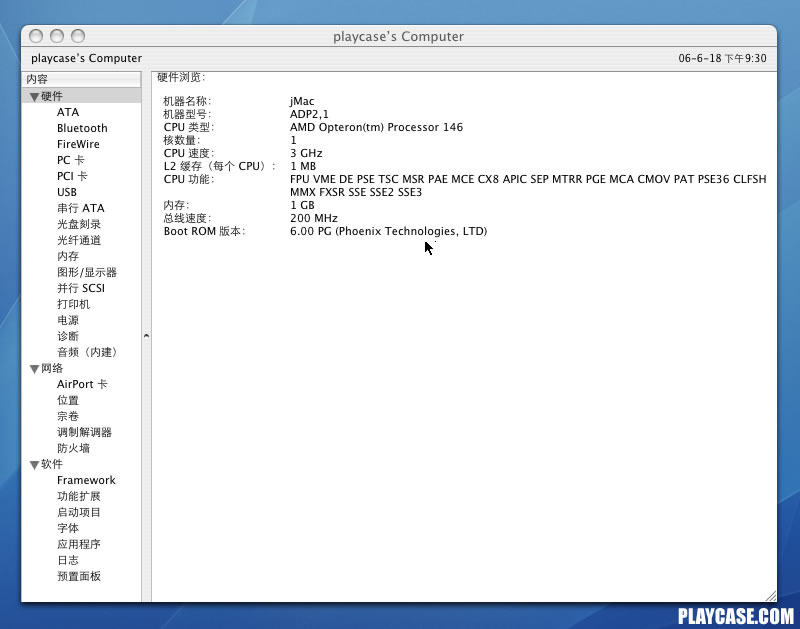The height and width of the screenshot is (629, 800).
Task: Select 启动项目 startup items entry
Action: coord(79,512)
